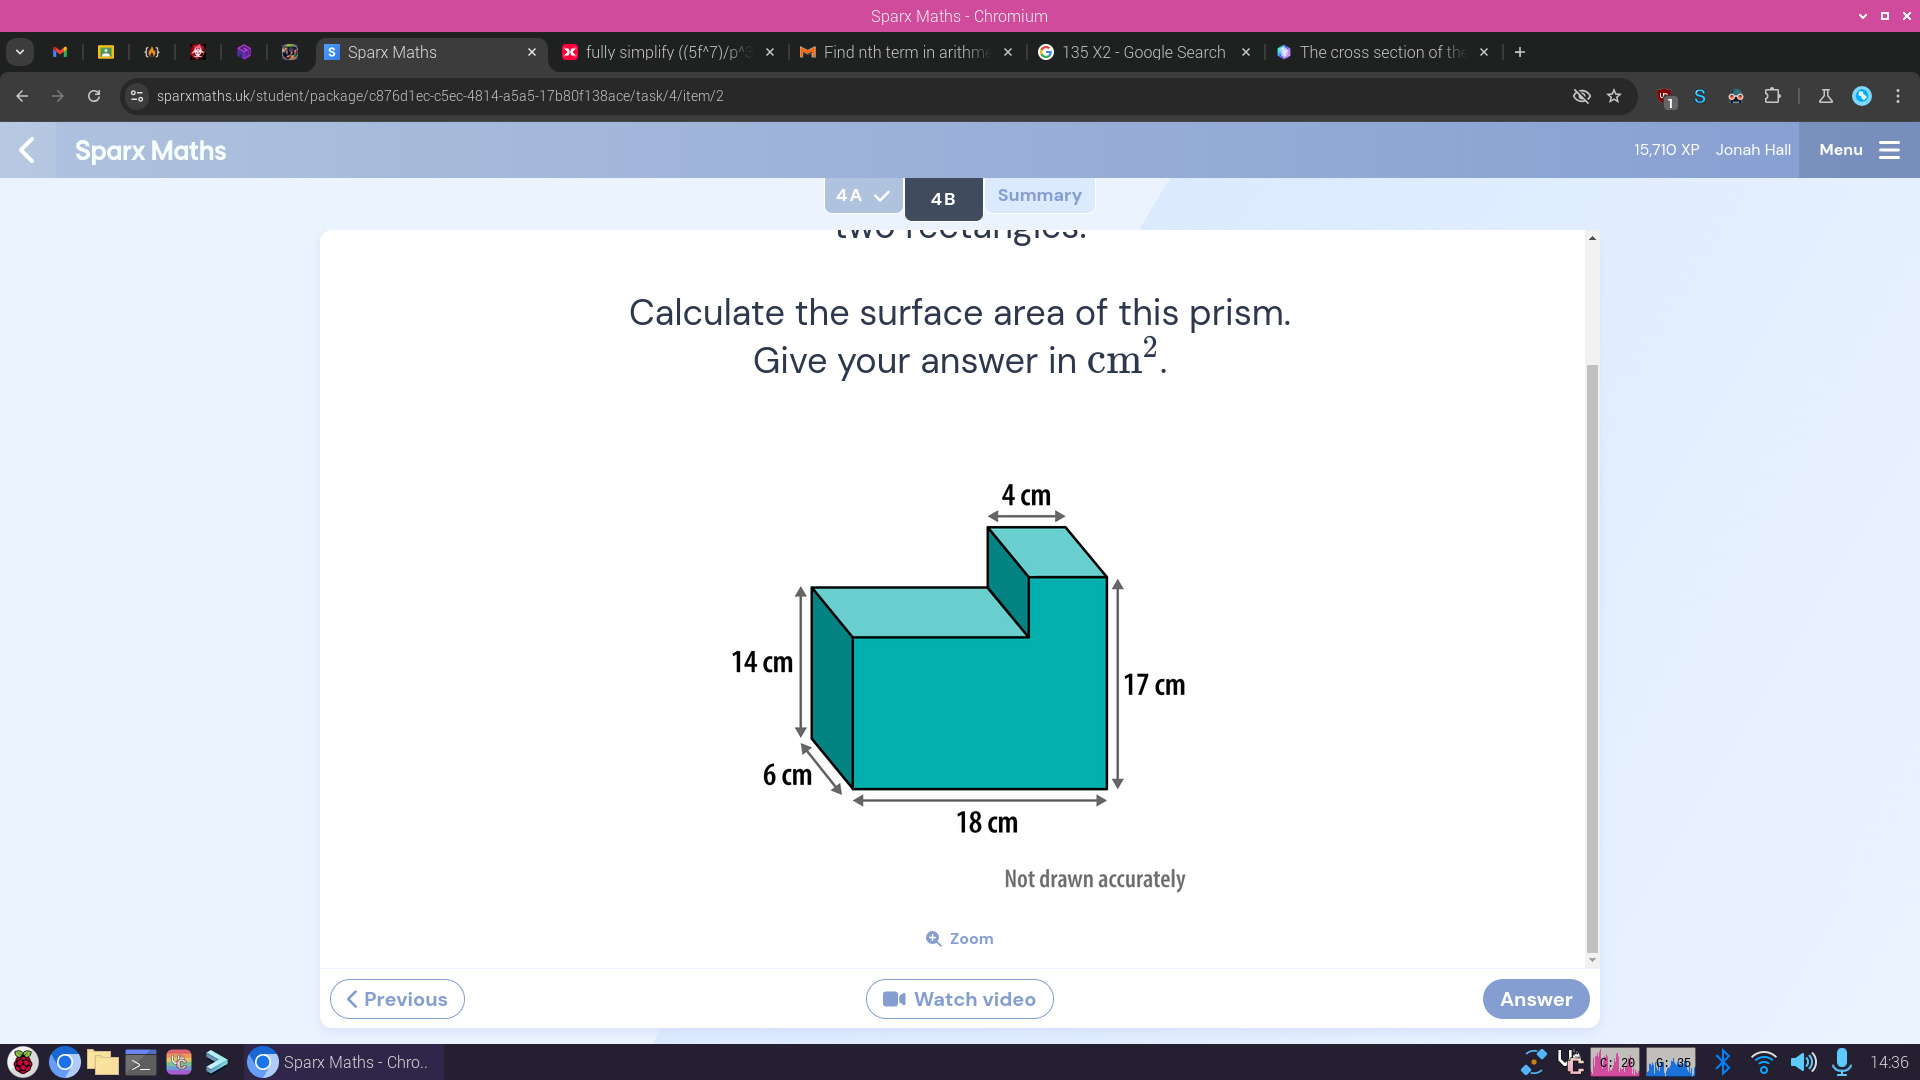This screenshot has width=1920, height=1080.
Task: Click the Watch video button
Action: pos(960,998)
